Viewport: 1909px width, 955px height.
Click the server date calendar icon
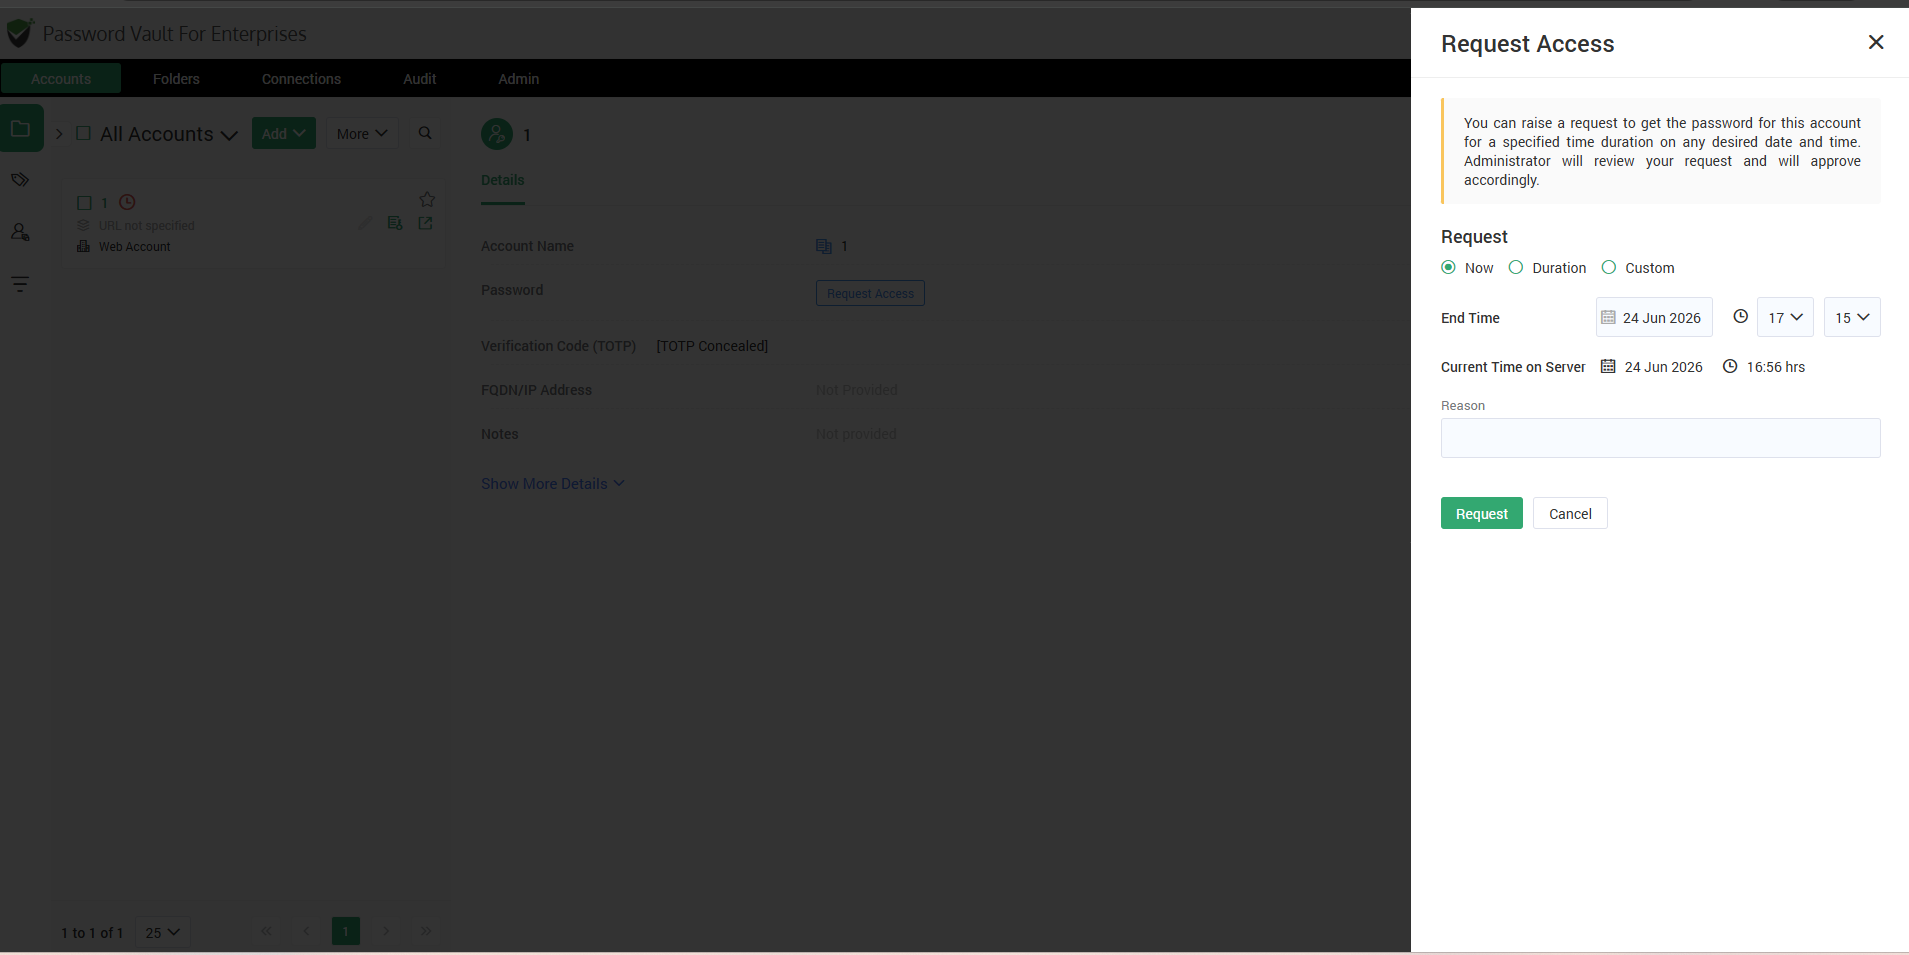(1608, 366)
